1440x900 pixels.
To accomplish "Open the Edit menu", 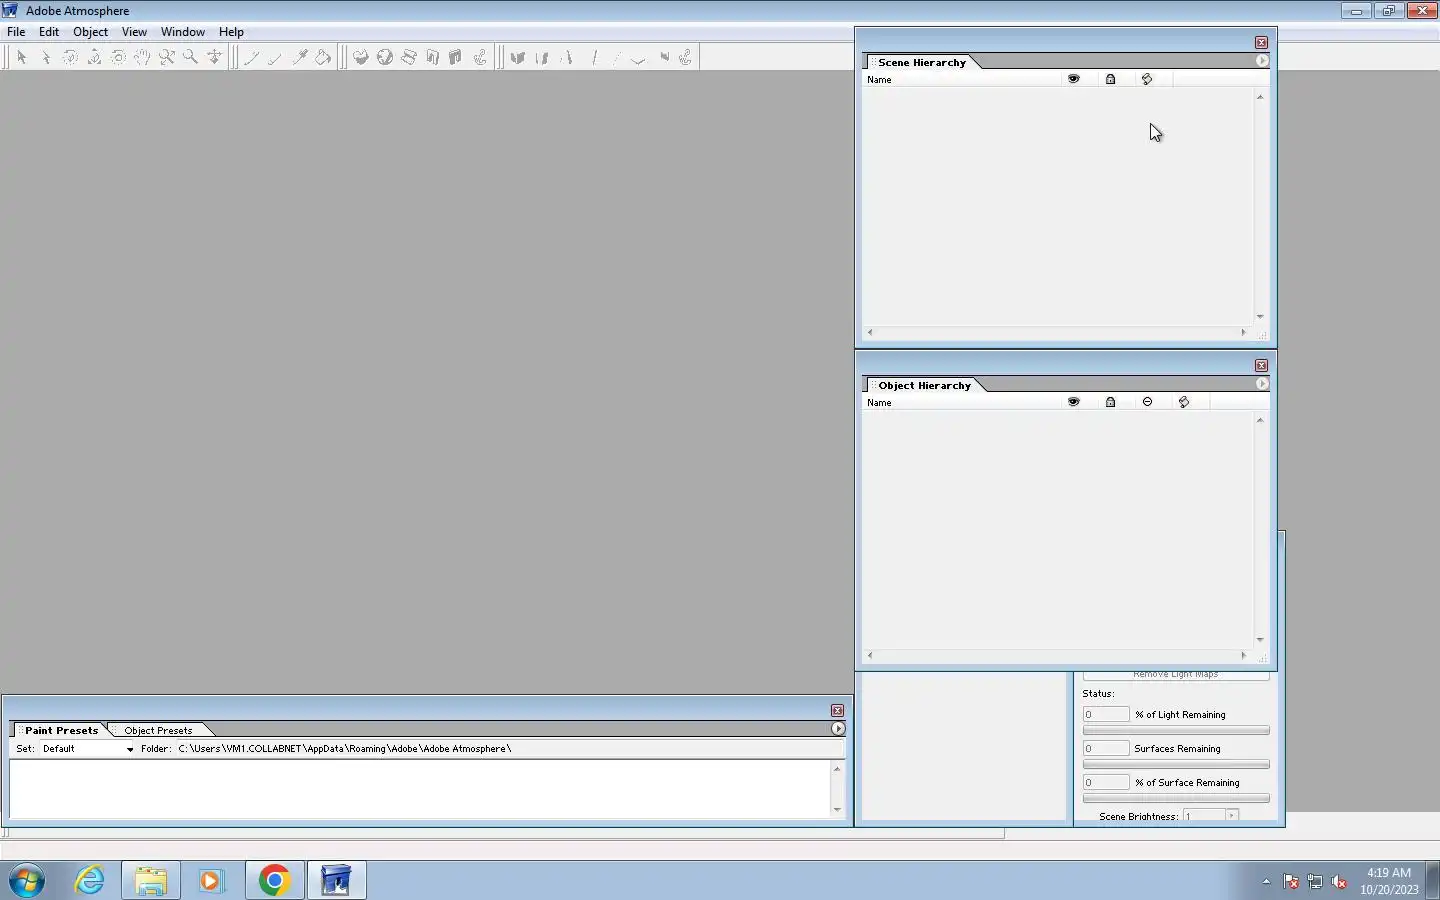I will [49, 32].
